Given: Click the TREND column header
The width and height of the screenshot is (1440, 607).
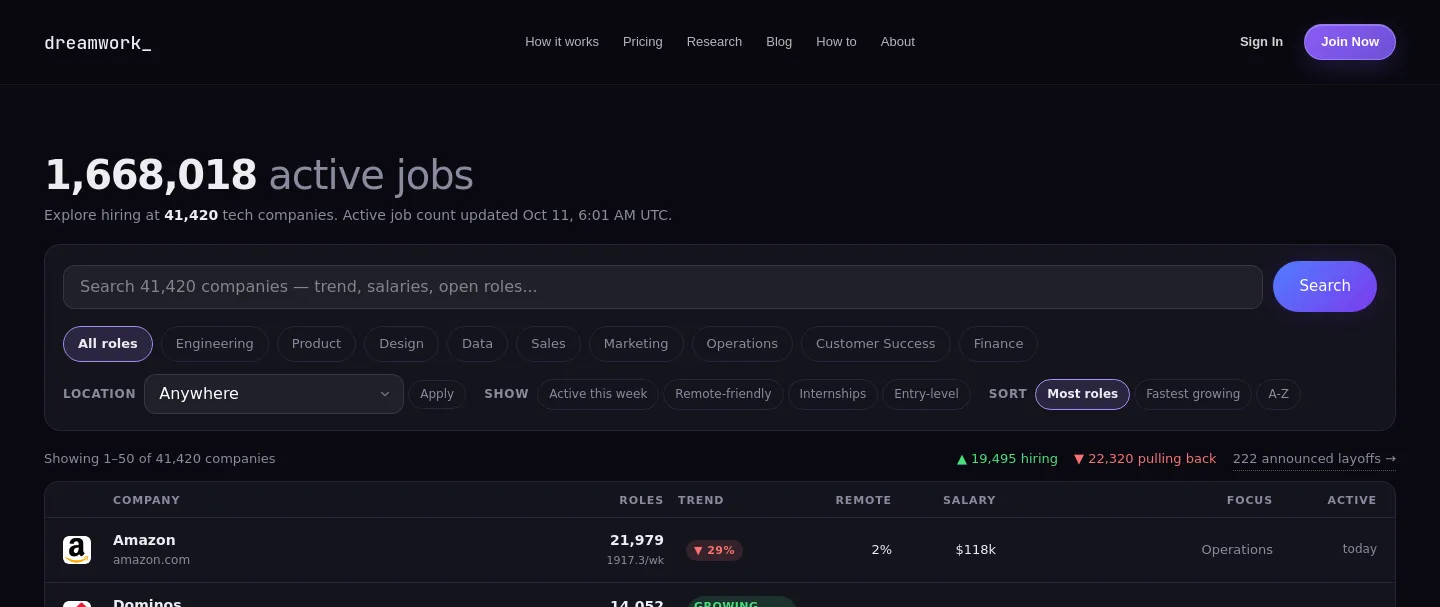Looking at the screenshot, I should [701, 500].
